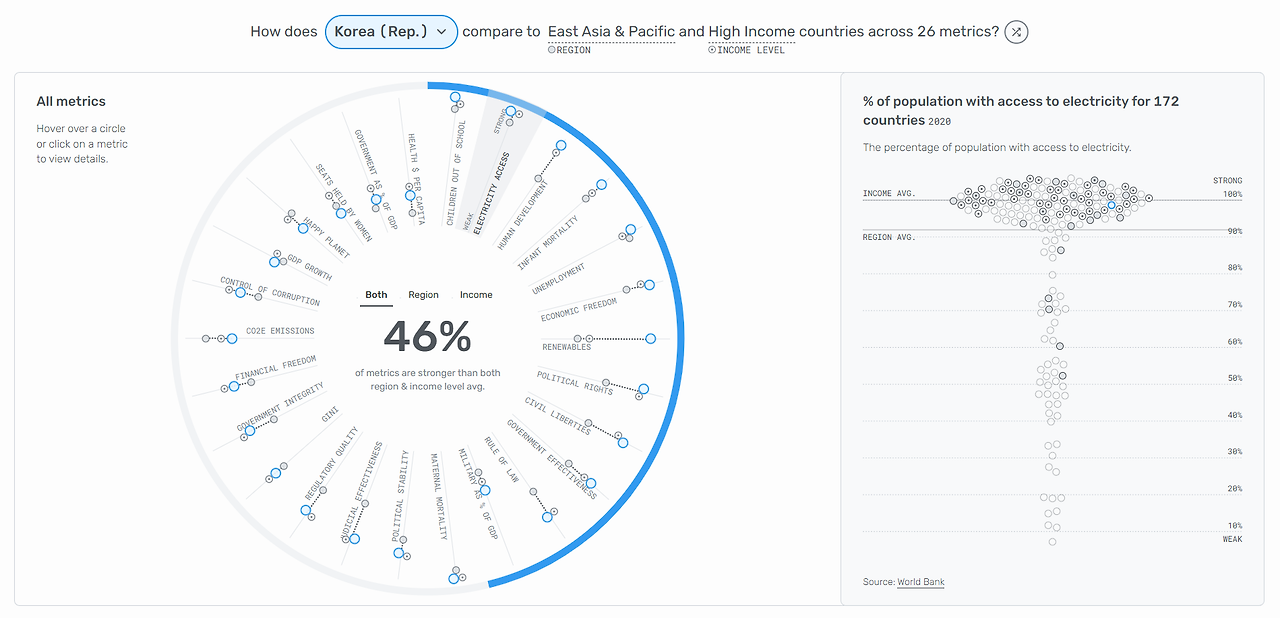1280x618 pixels.
Task: Select the East Asia & Pacific region selector
Action: [x=611, y=32]
